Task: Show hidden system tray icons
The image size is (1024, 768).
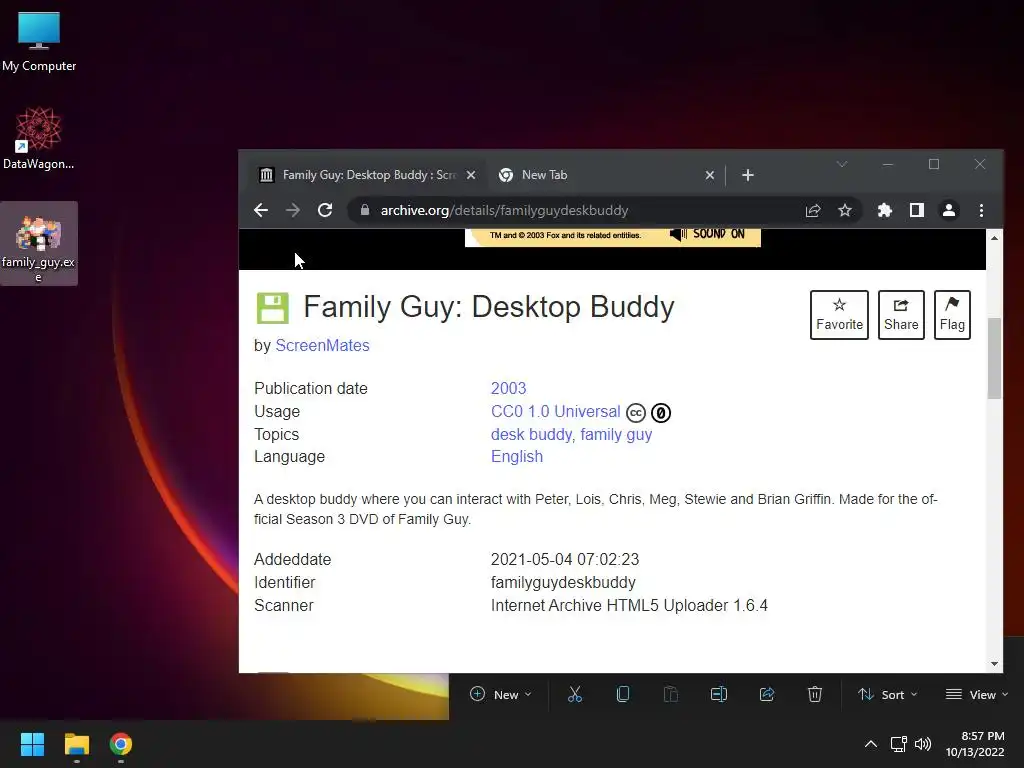Action: tap(871, 744)
